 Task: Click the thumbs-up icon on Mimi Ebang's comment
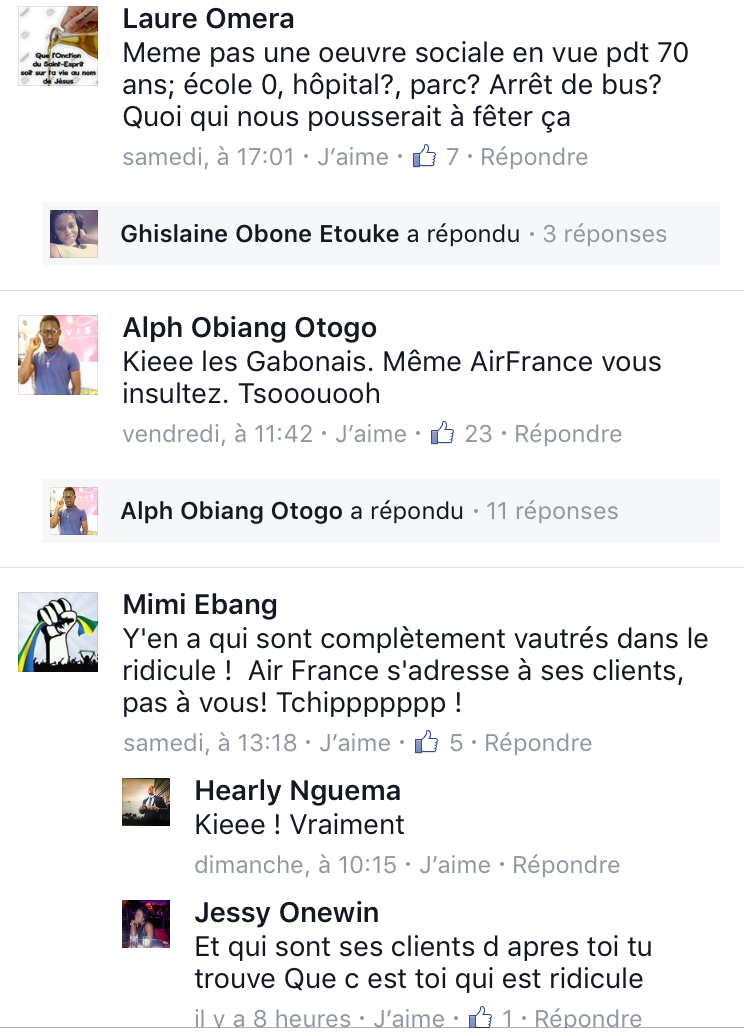tap(426, 742)
